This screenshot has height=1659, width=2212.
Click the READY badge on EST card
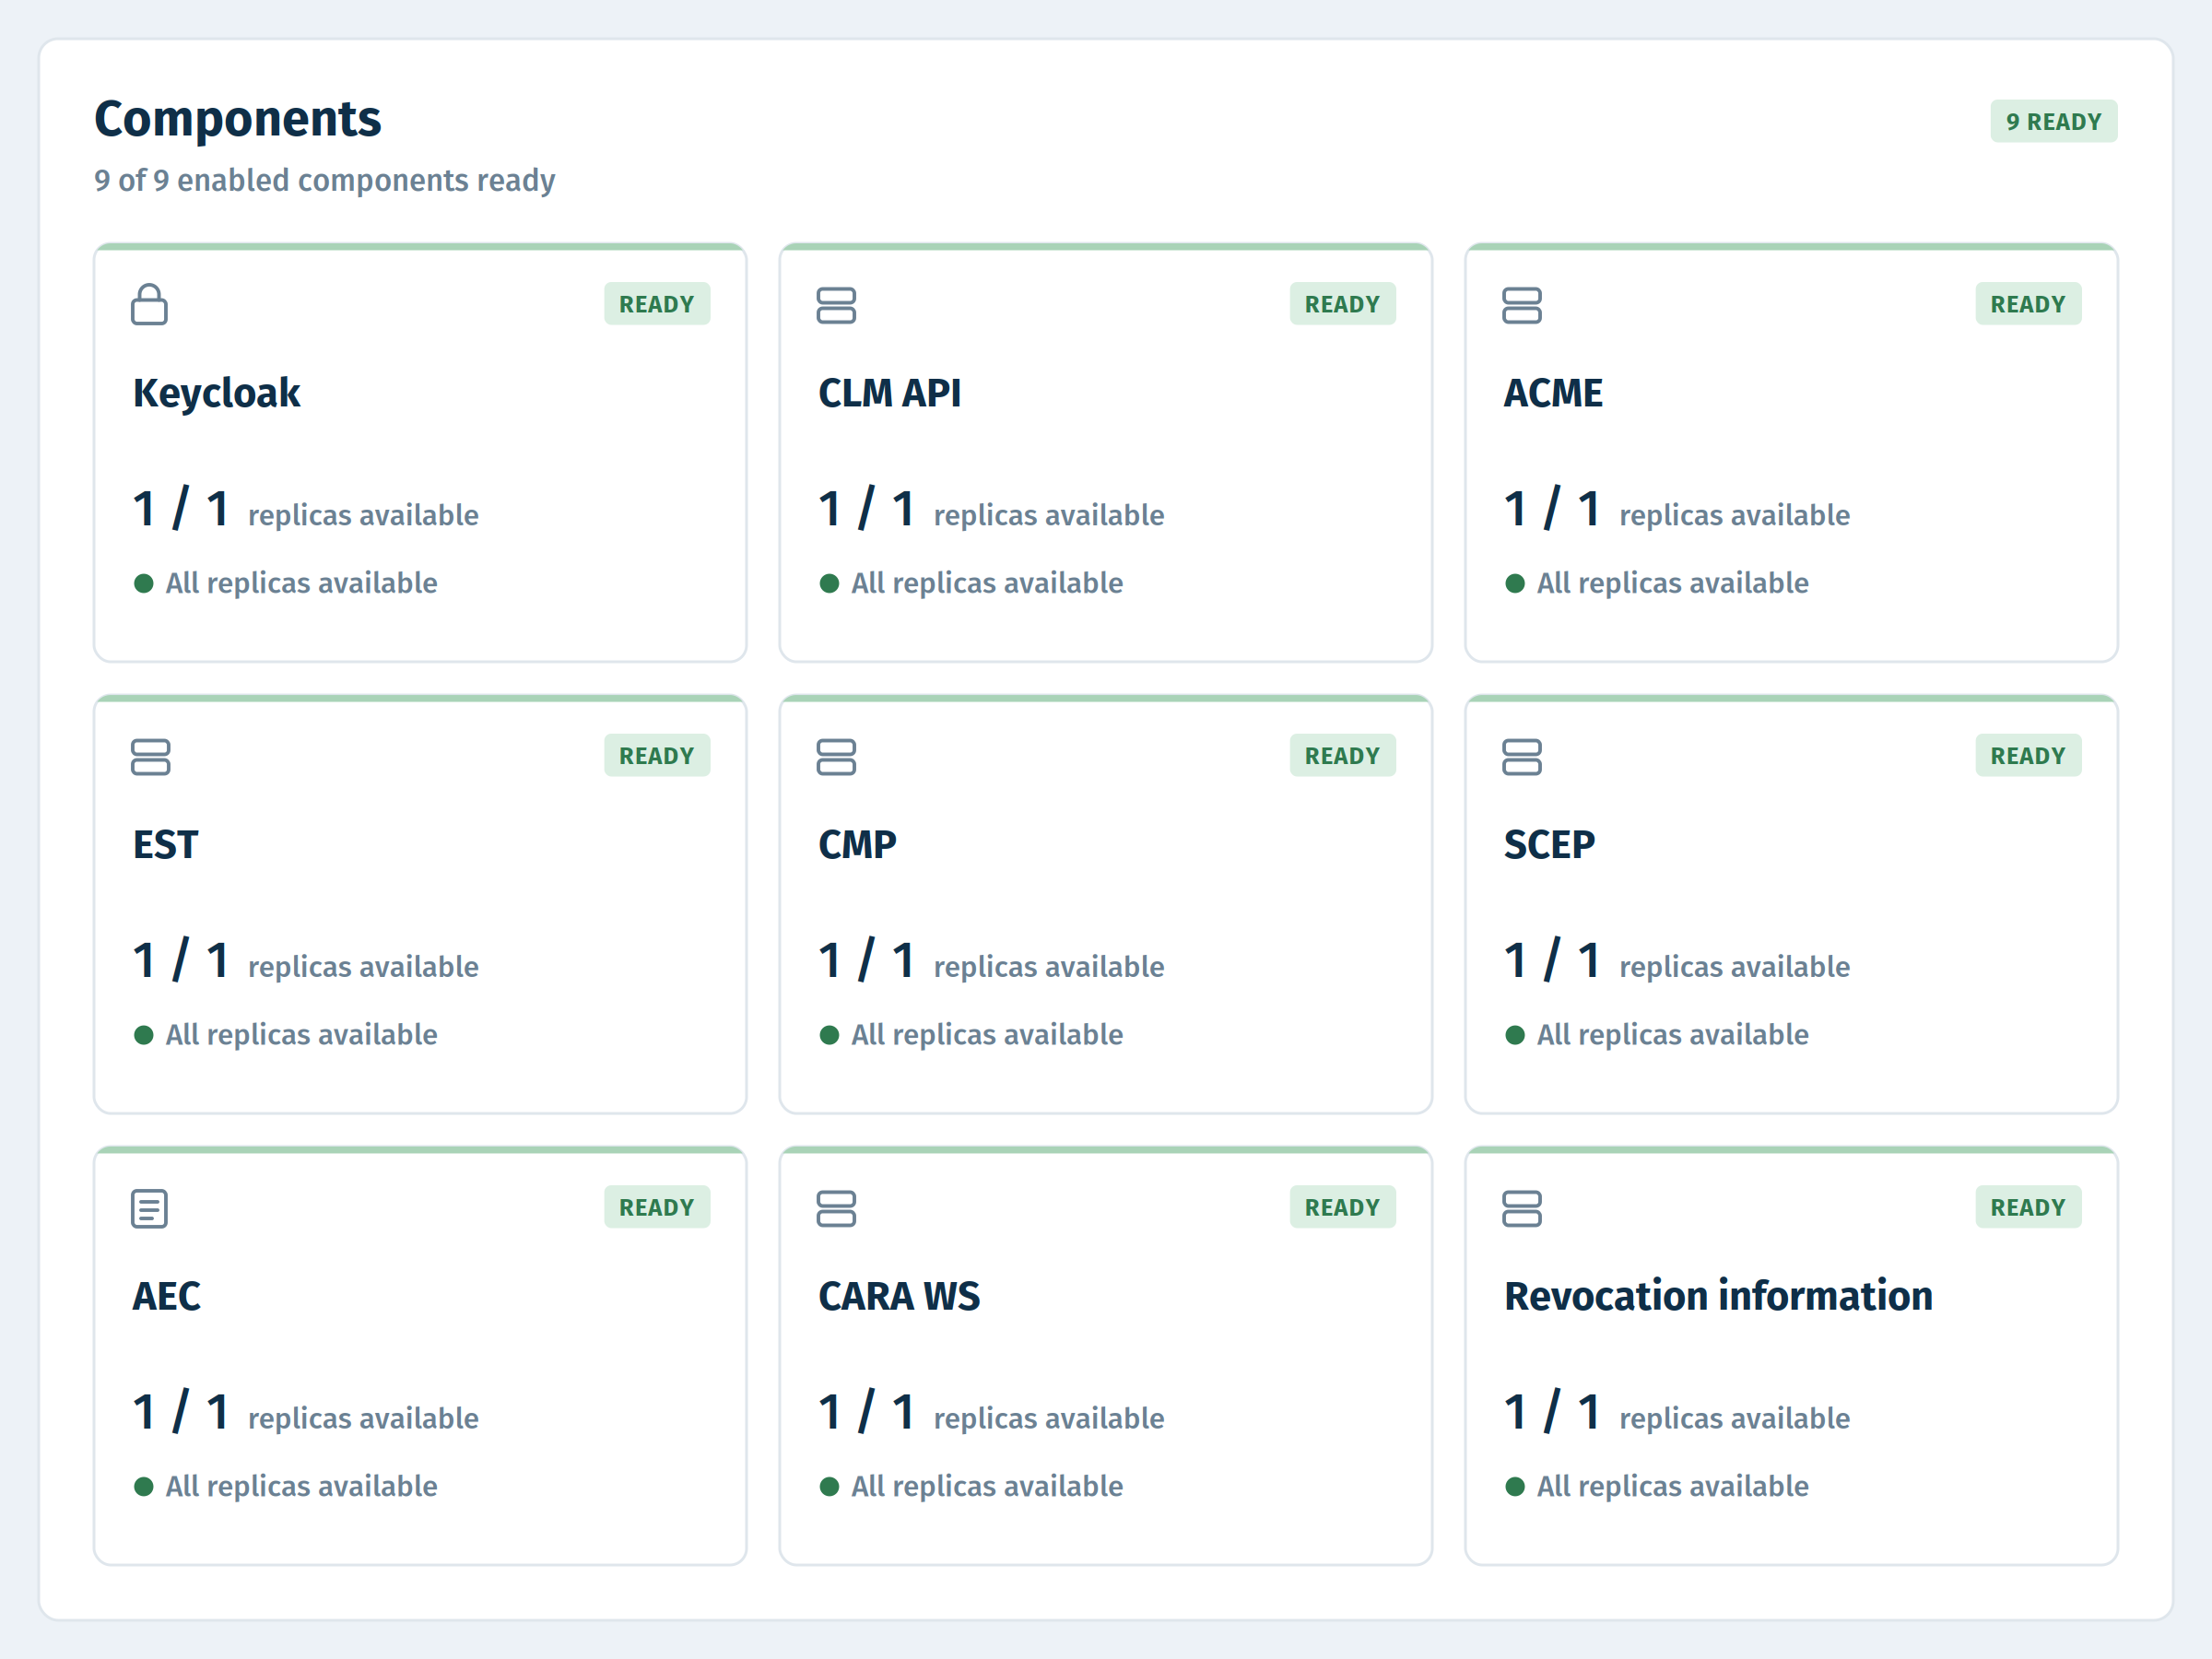pyautogui.click(x=657, y=756)
